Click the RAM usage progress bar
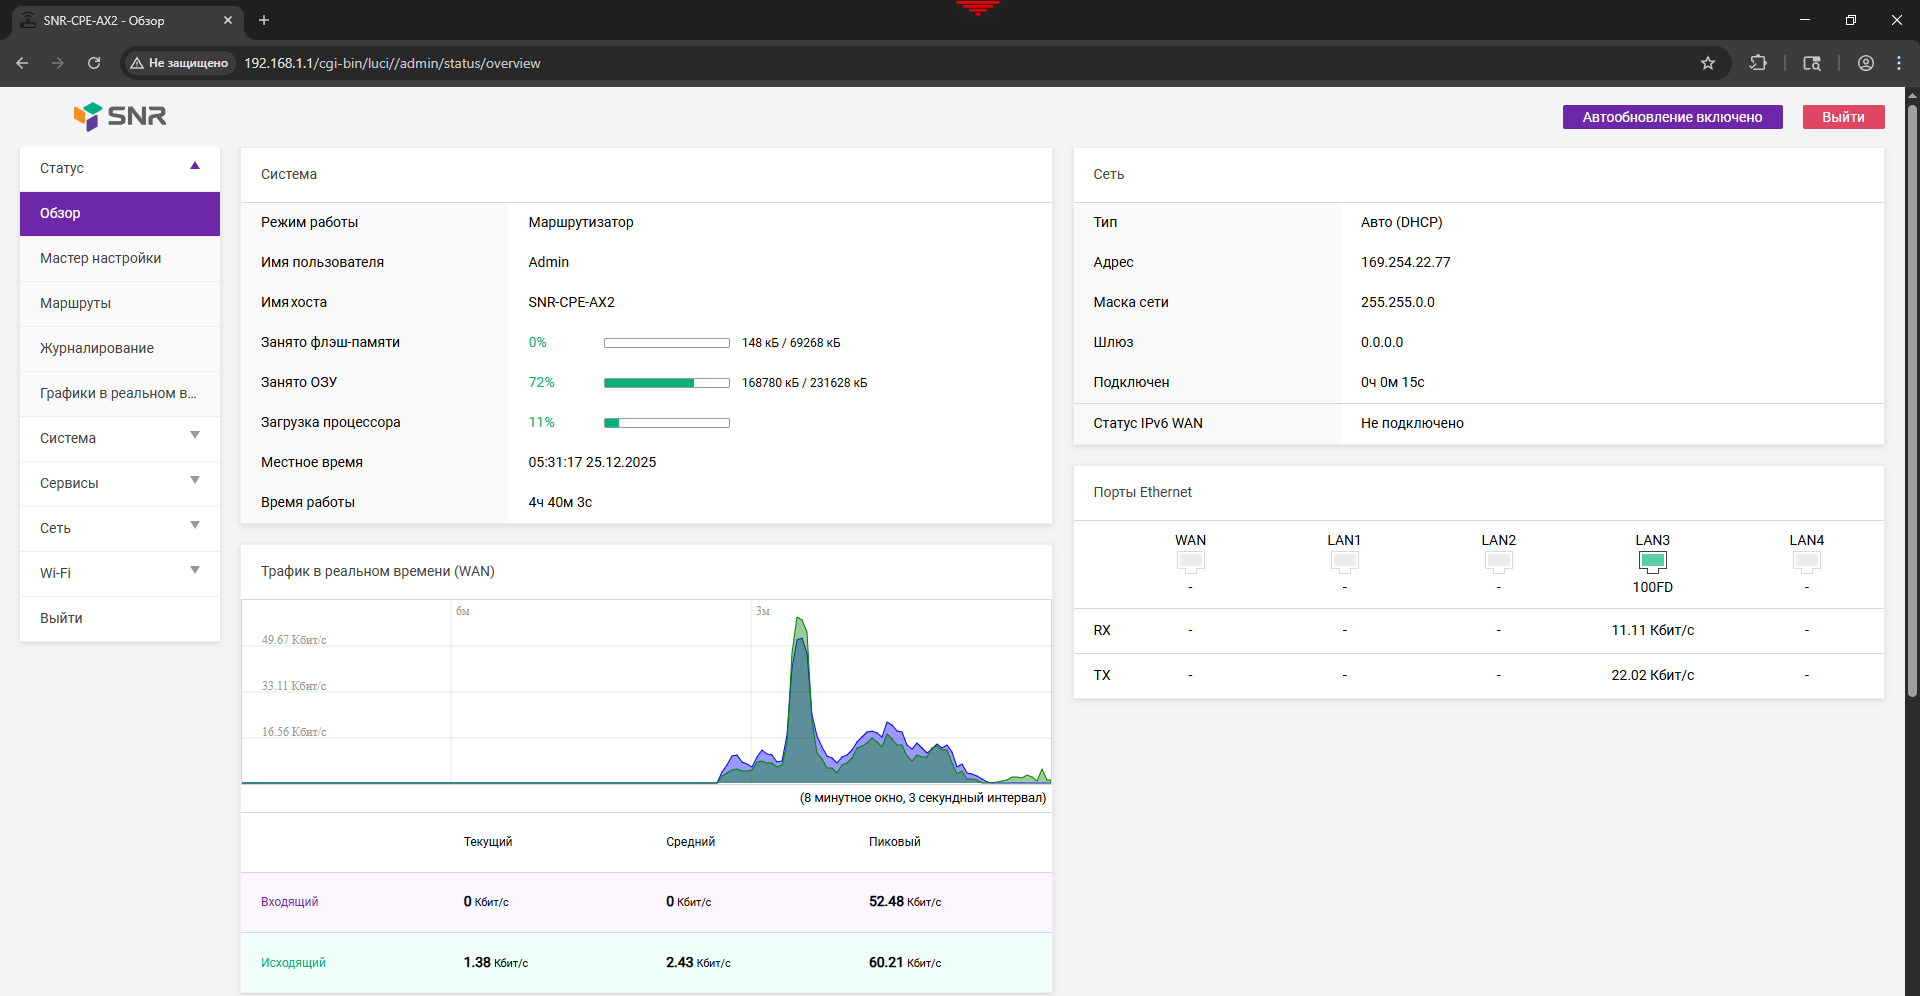The height and width of the screenshot is (996, 1920). [x=666, y=383]
